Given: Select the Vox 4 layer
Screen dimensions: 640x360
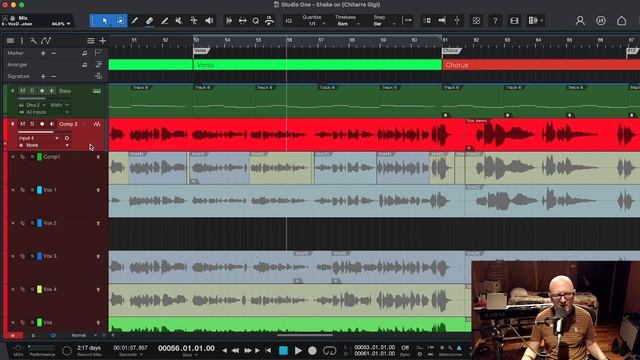Looking at the screenshot, I should point(50,289).
